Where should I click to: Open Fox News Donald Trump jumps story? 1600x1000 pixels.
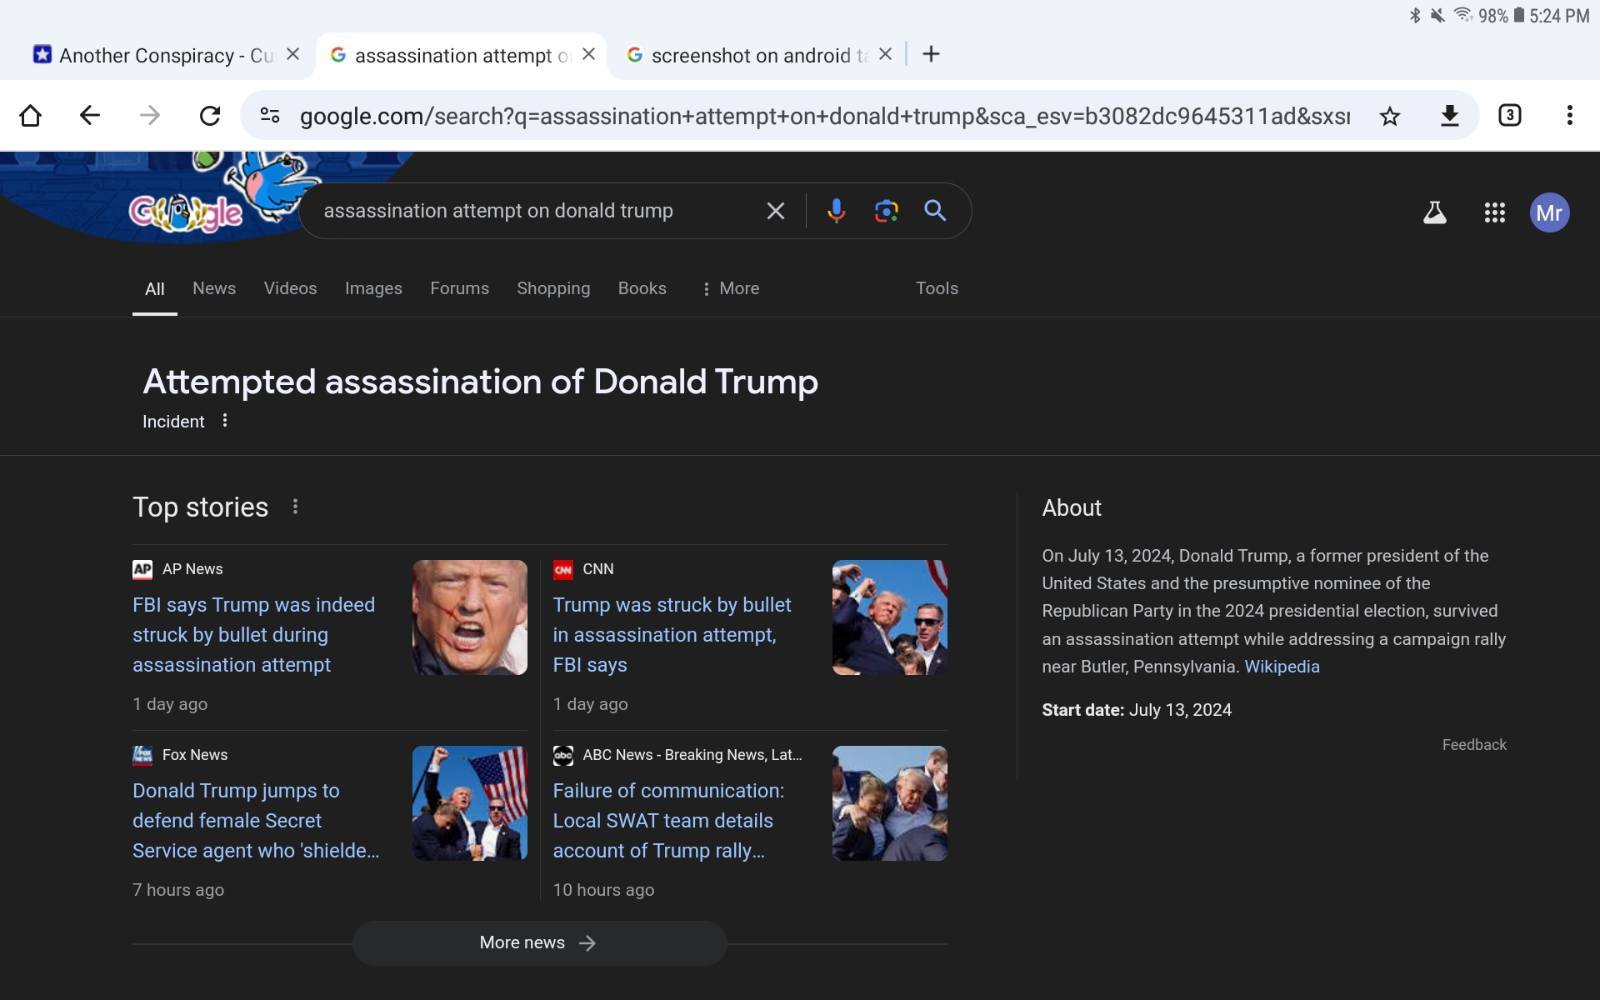point(256,820)
